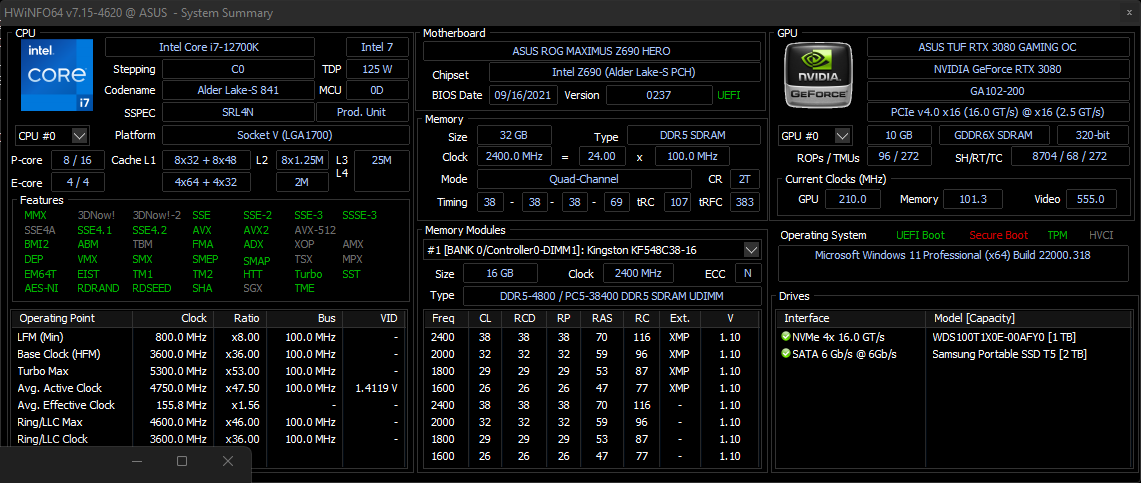Click the red Secure Boot status label
The height and width of the screenshot is (483, 1141).
998,235
